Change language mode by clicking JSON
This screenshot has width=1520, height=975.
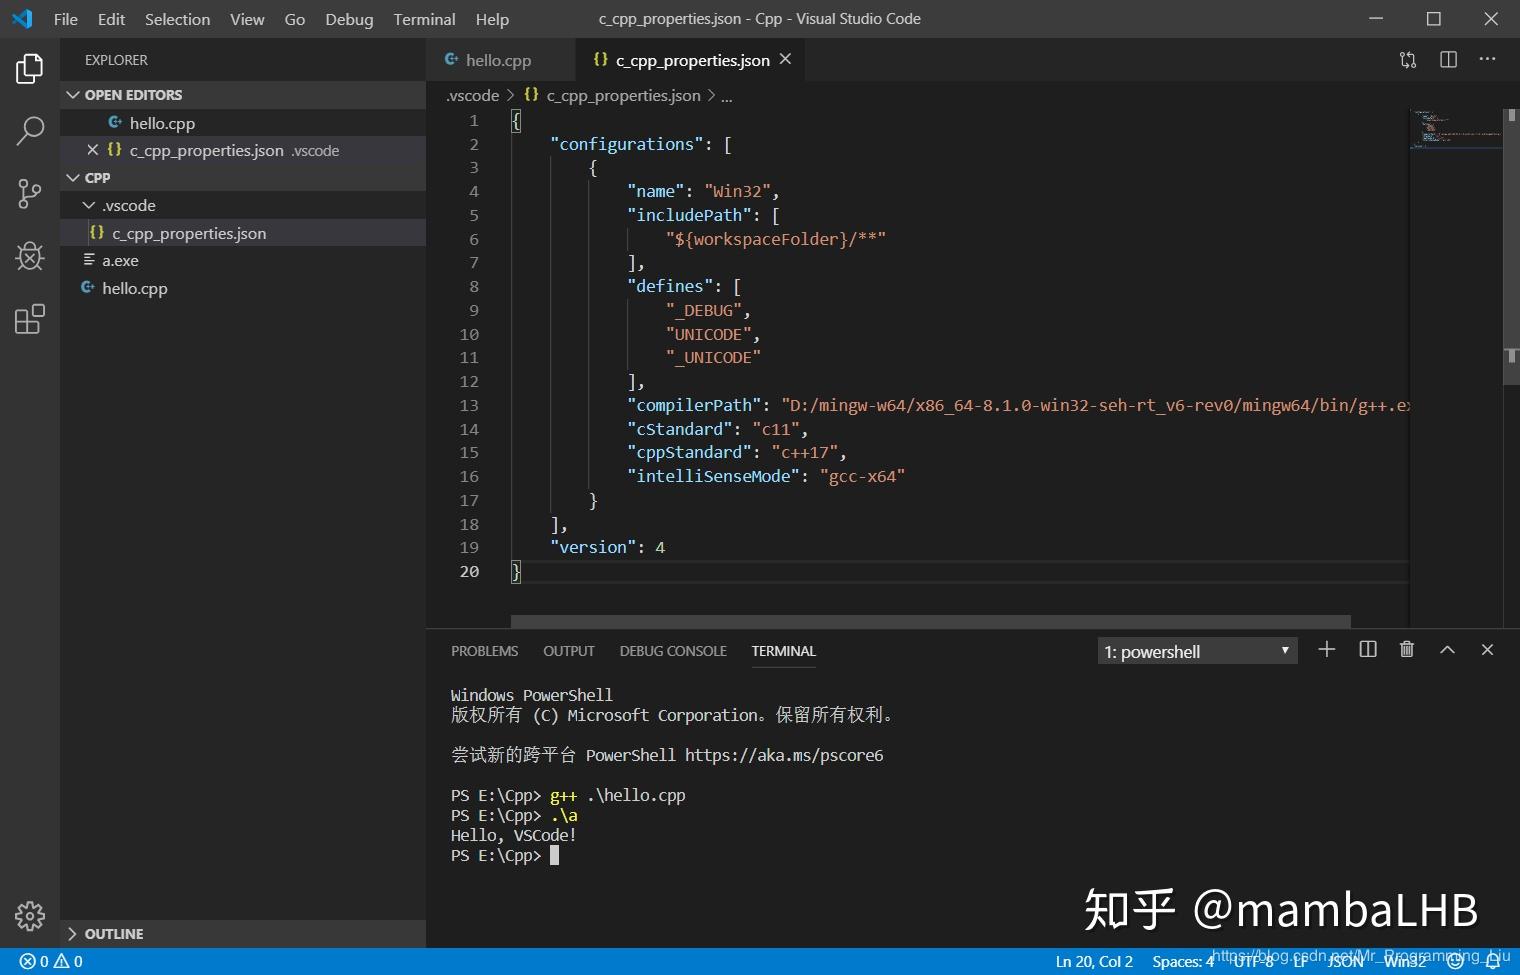[x=1344, y=960]
